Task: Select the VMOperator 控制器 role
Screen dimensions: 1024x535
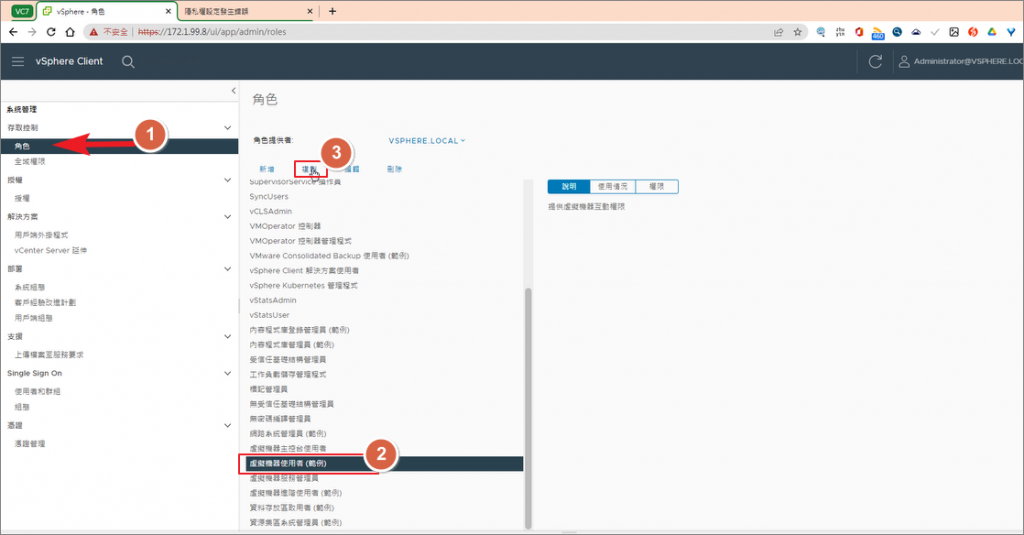Action: pos(285,226)
